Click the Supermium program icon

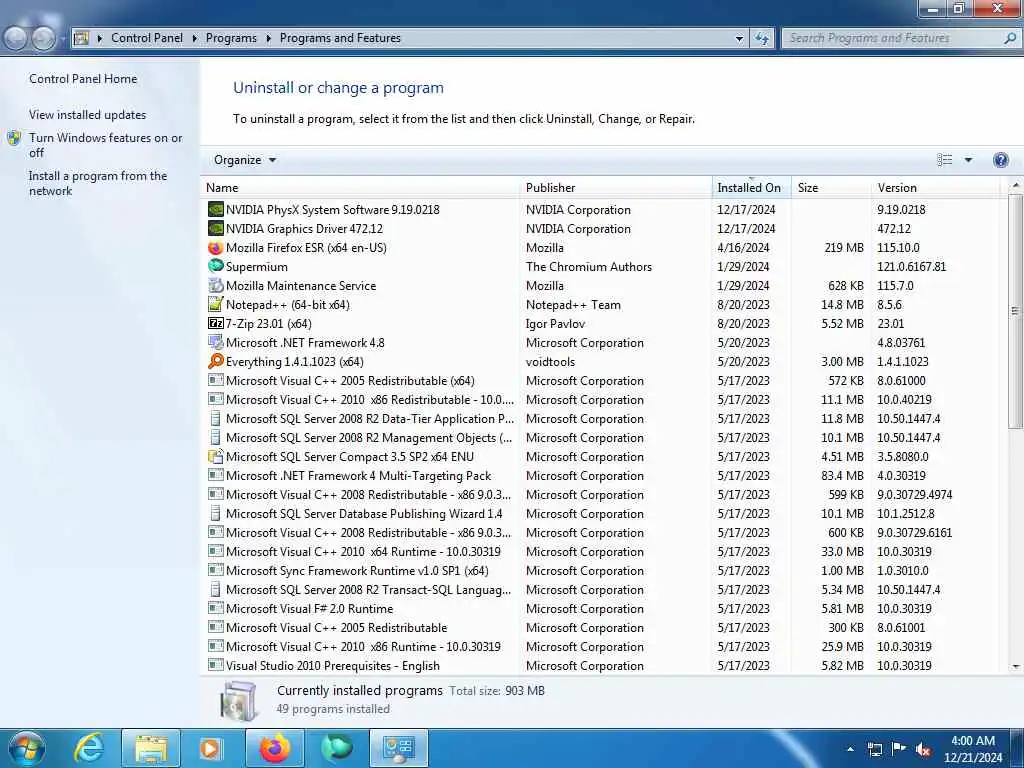[216, 266]
